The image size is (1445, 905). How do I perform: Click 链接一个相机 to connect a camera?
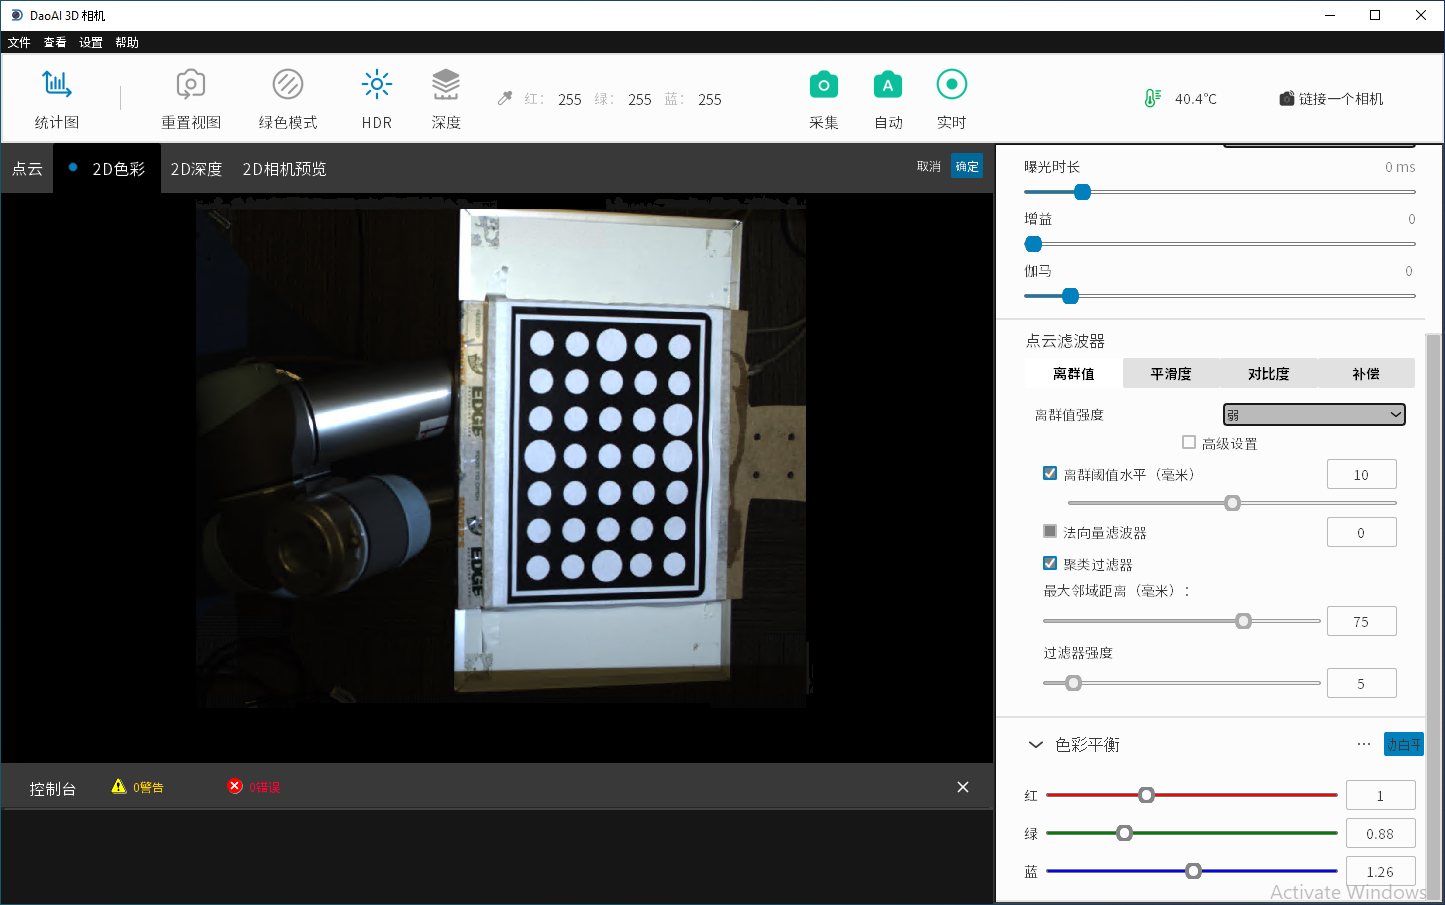pos(1331,98)
